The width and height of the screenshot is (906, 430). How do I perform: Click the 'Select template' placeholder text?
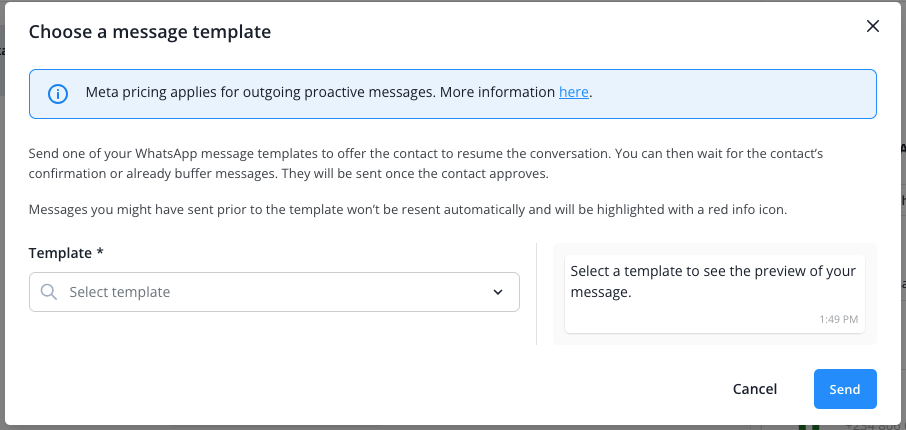point(120,292)
